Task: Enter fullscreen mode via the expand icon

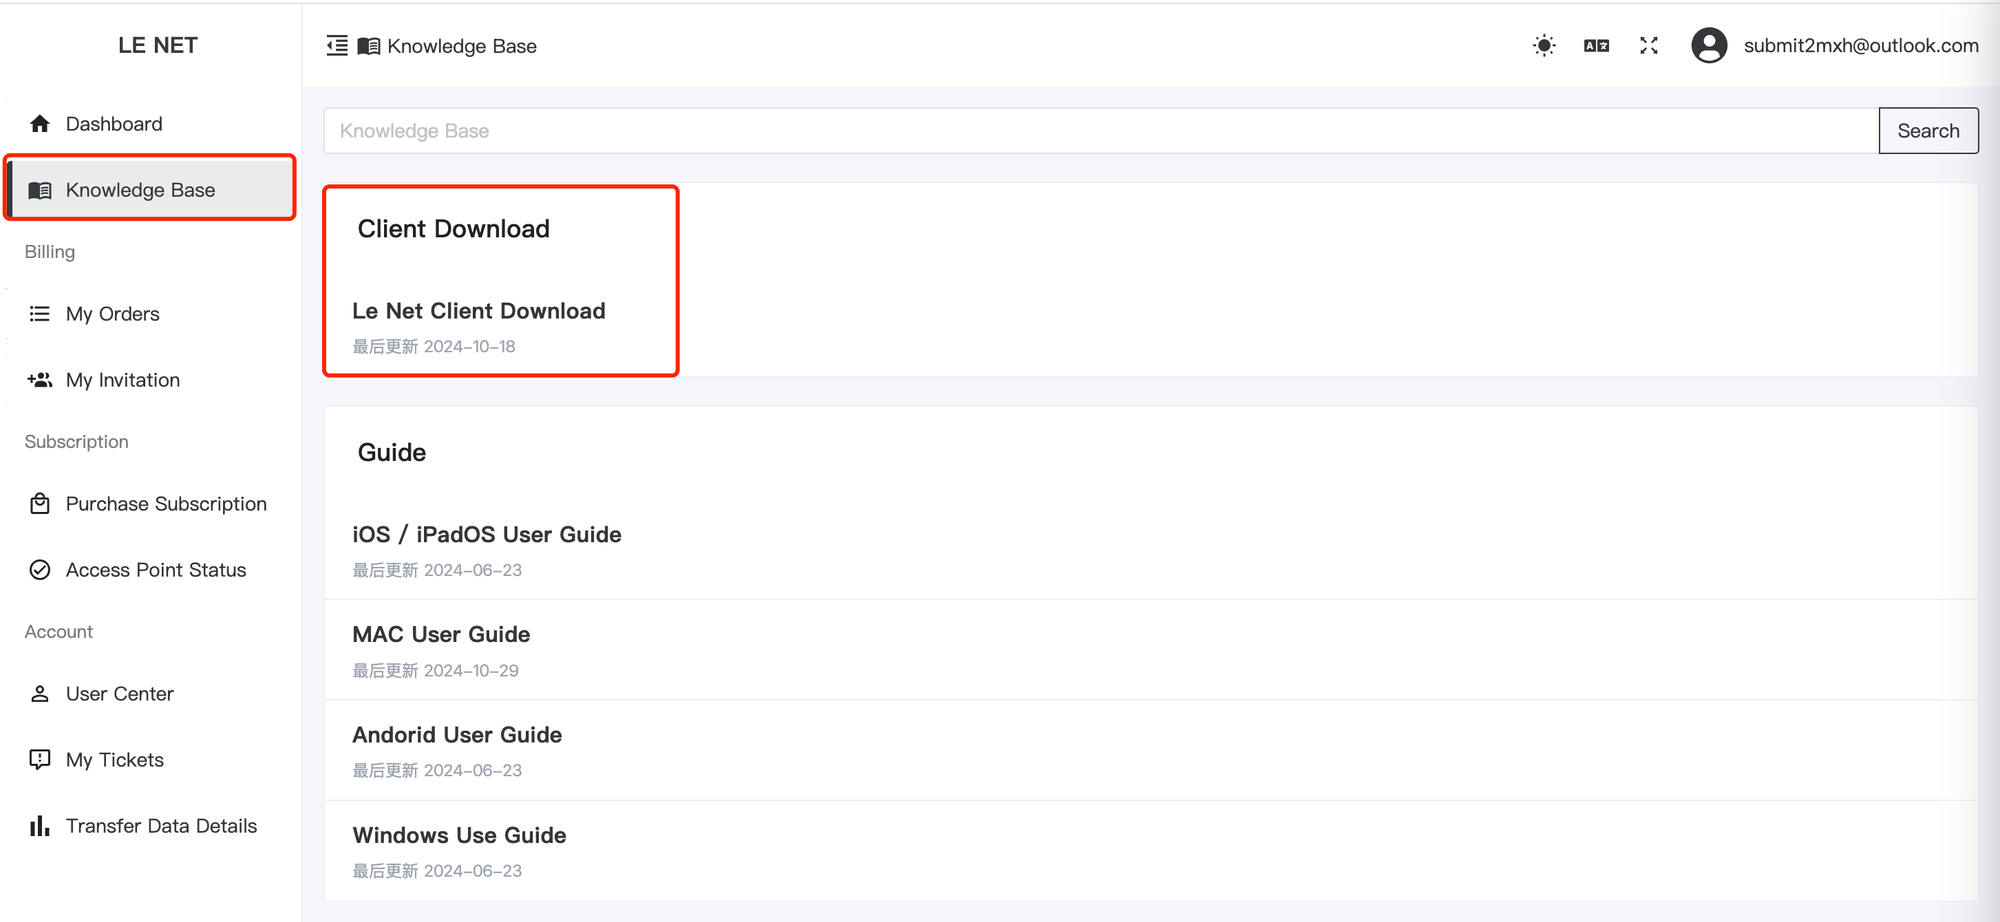Action: tap(1649, 46)
